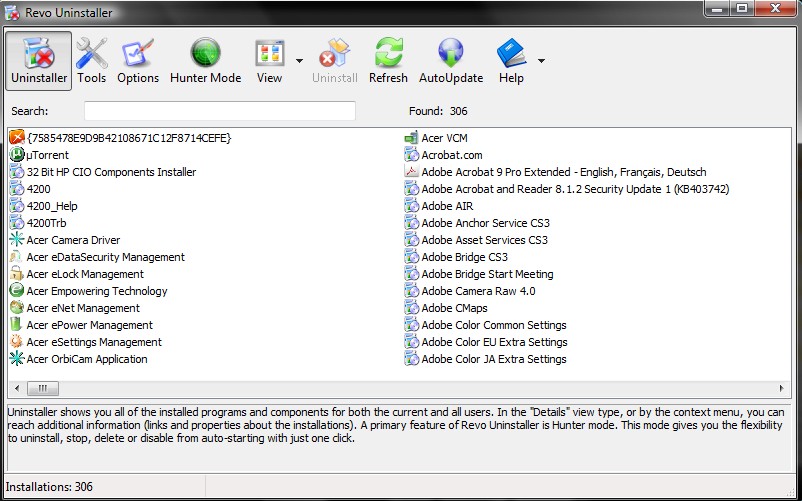Minimize the Revo Uninstaller window
This screenshot has width=802, height=501.
[x=717, y=8]
